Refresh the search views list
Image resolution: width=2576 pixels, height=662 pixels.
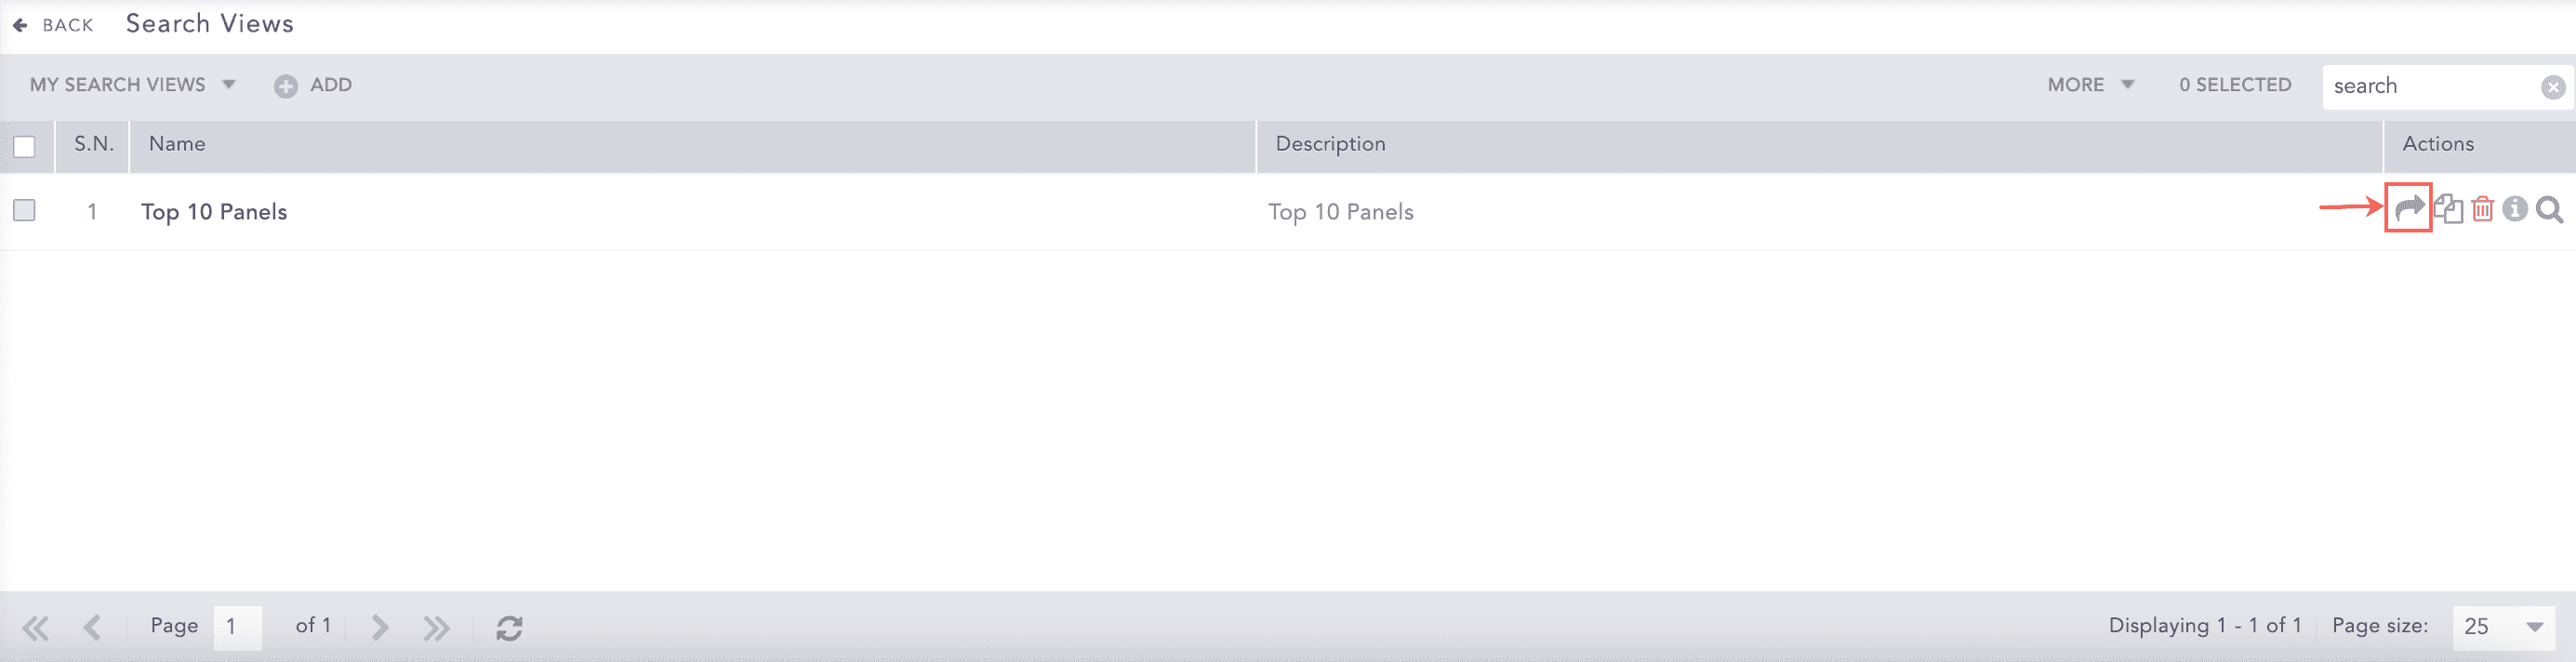click(509, 628)
